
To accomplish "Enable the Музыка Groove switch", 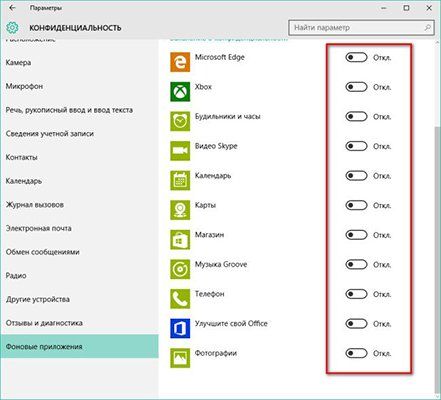I will click(x=356, y=264).
